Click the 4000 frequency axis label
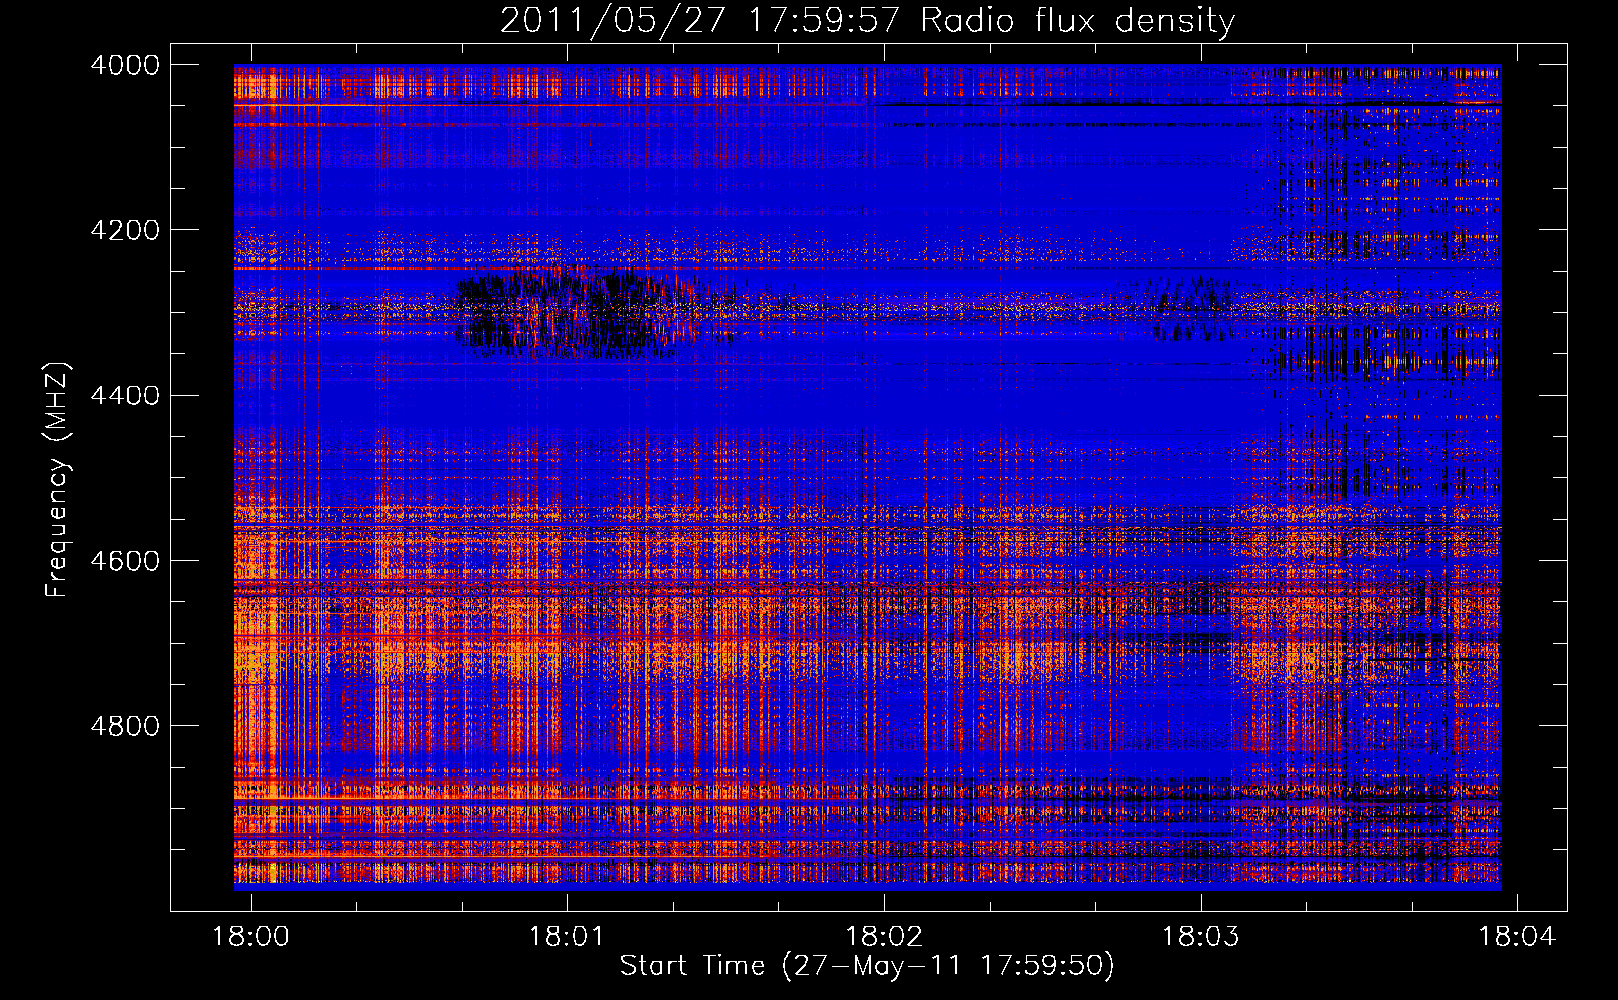1618x1000 pixels. pos(124,65)
